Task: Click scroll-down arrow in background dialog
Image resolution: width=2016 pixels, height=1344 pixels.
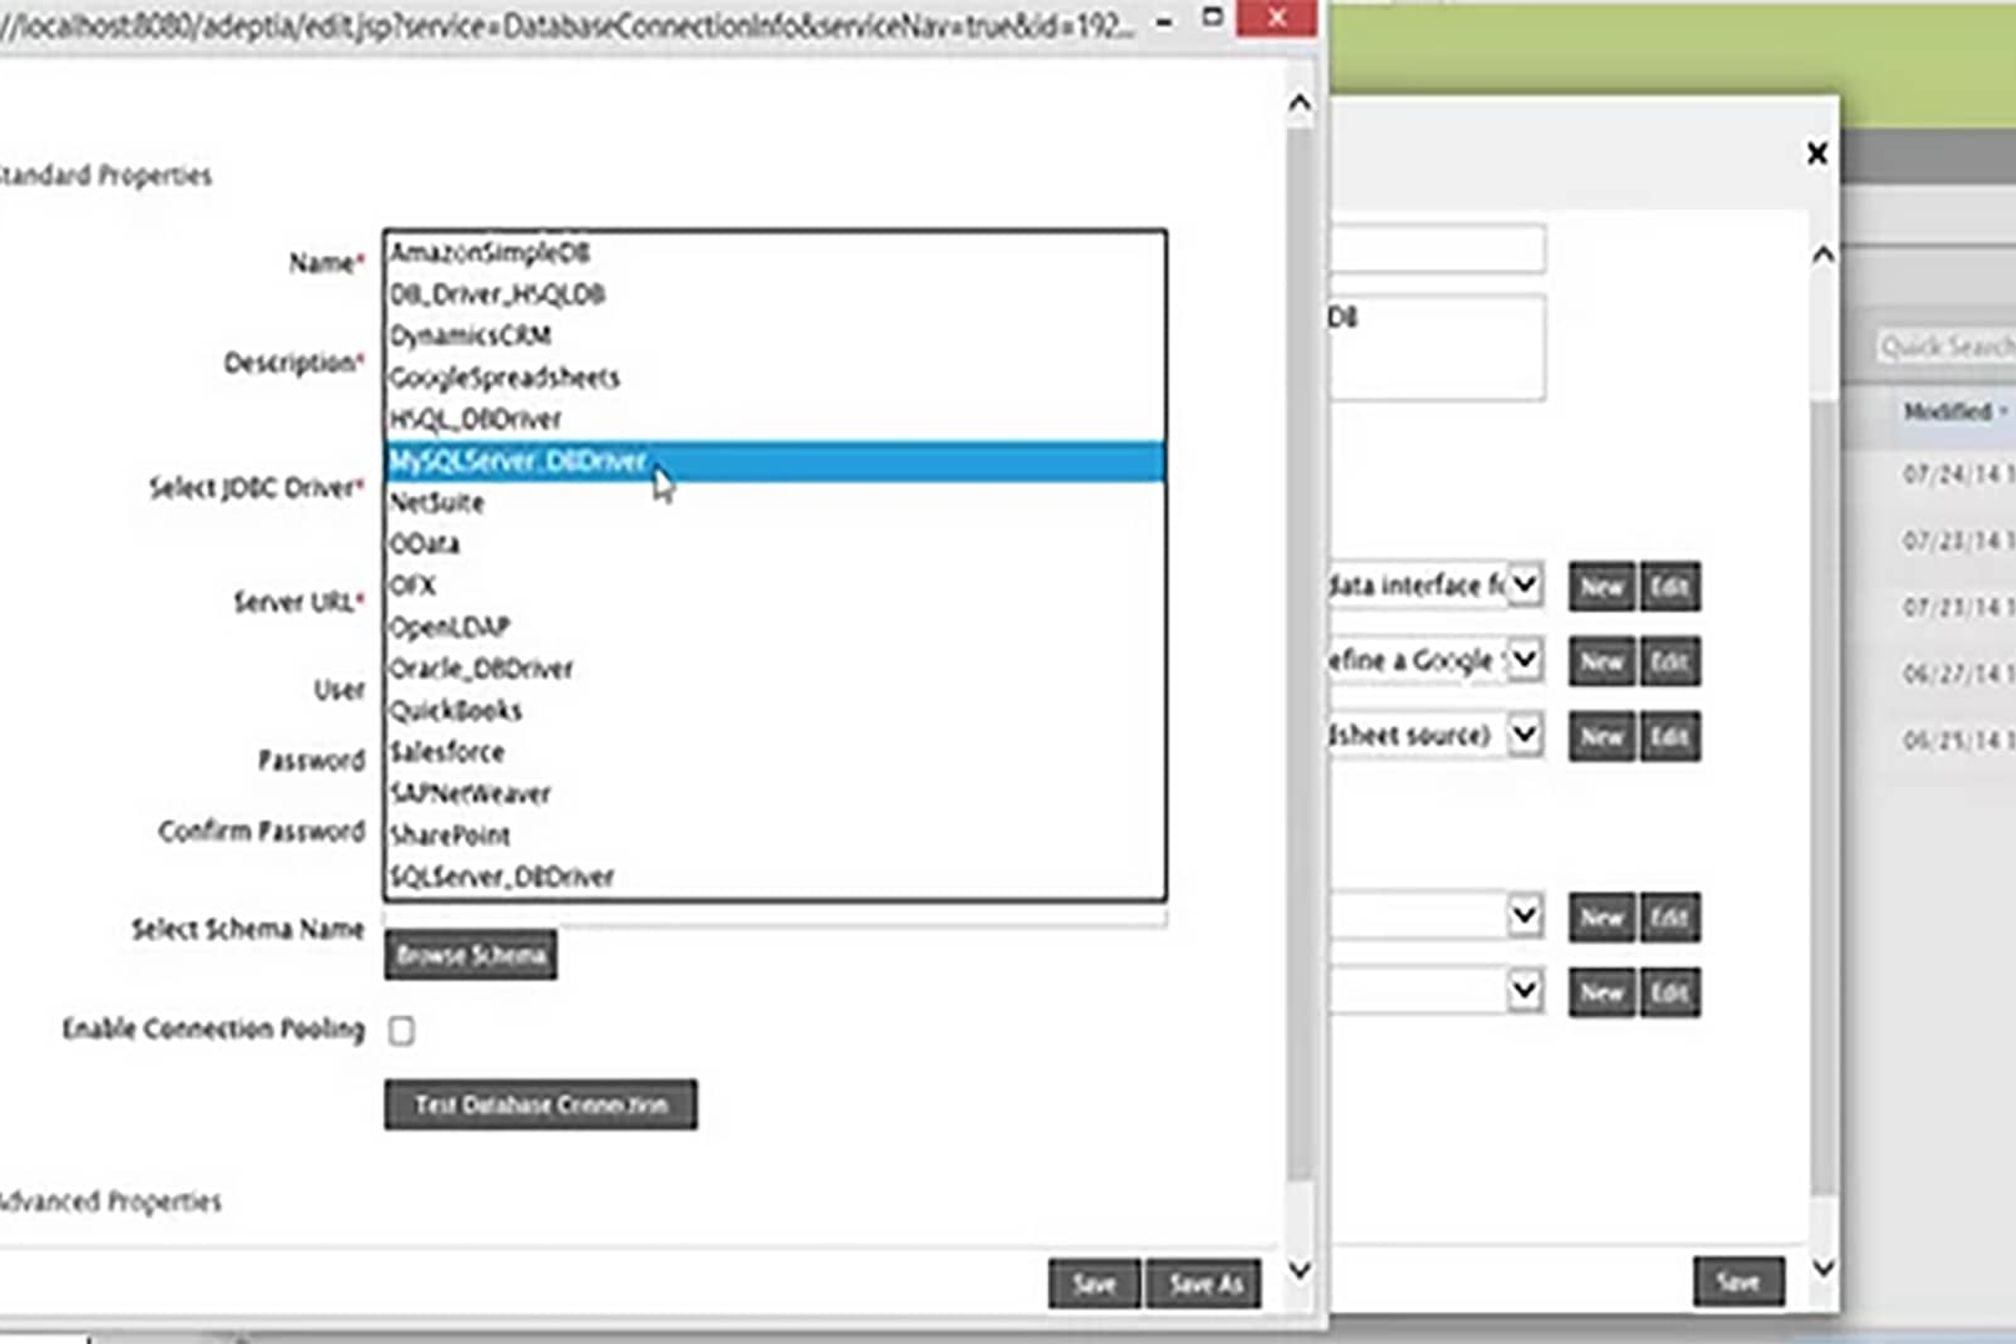Action: click(x=1822, y=1268)
